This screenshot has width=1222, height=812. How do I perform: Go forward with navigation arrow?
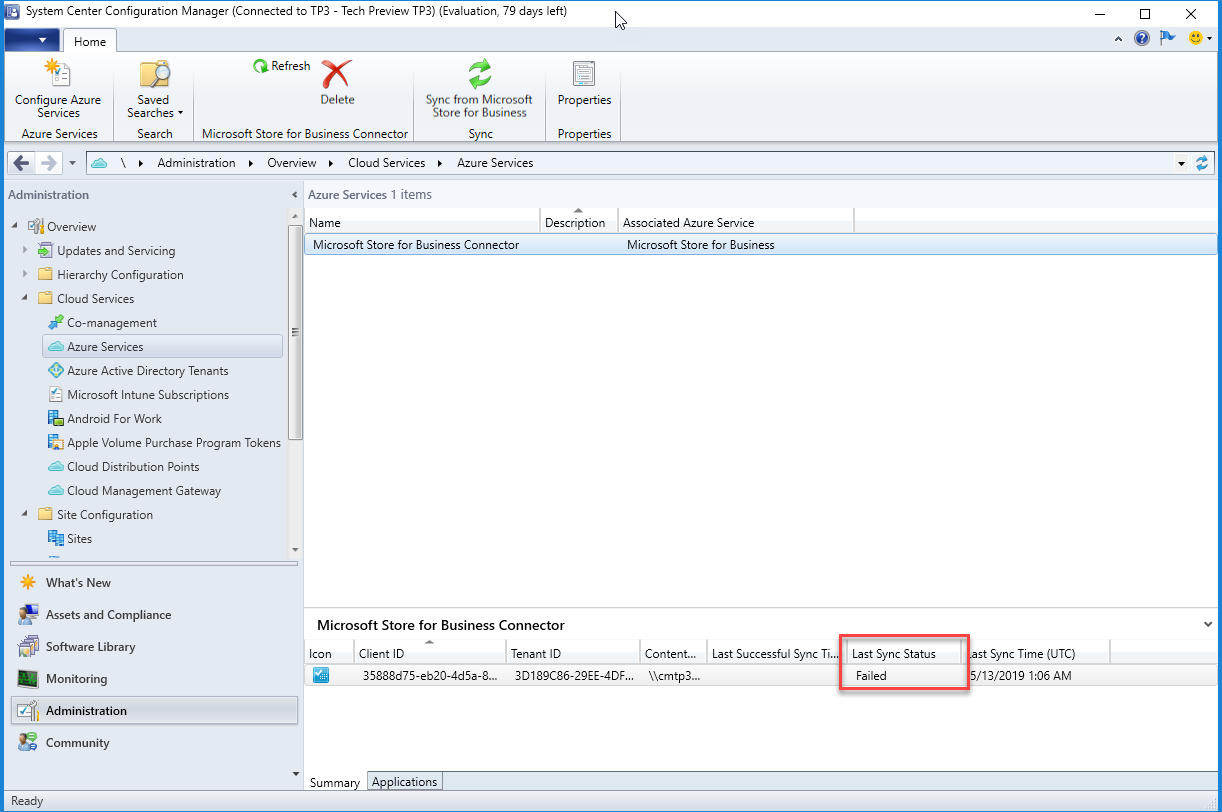48,163
